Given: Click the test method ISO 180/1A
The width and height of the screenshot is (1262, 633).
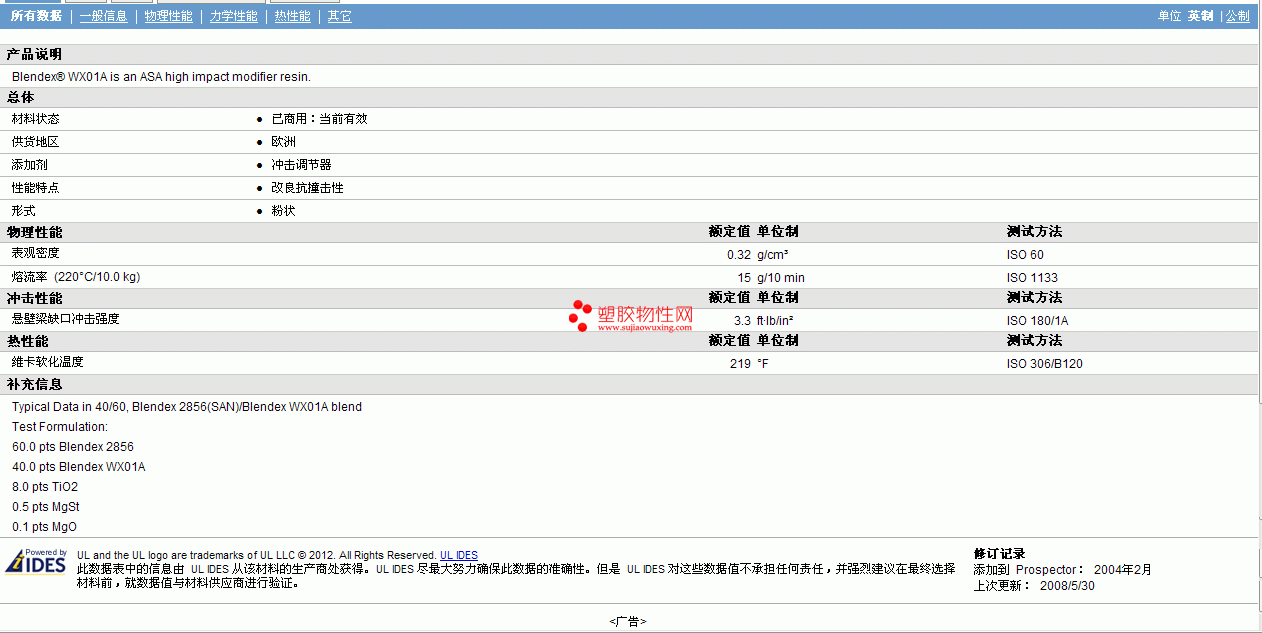Looking at the screenshot, I should (1037, 321).
